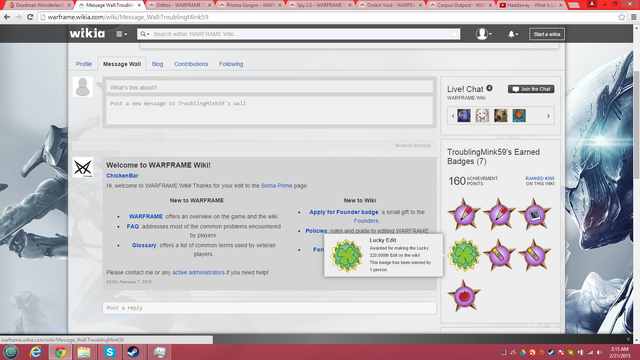Follow the WARFRAME overview link
The width and height of the screenshot is (640, 360).
click(x=145, y=216)
